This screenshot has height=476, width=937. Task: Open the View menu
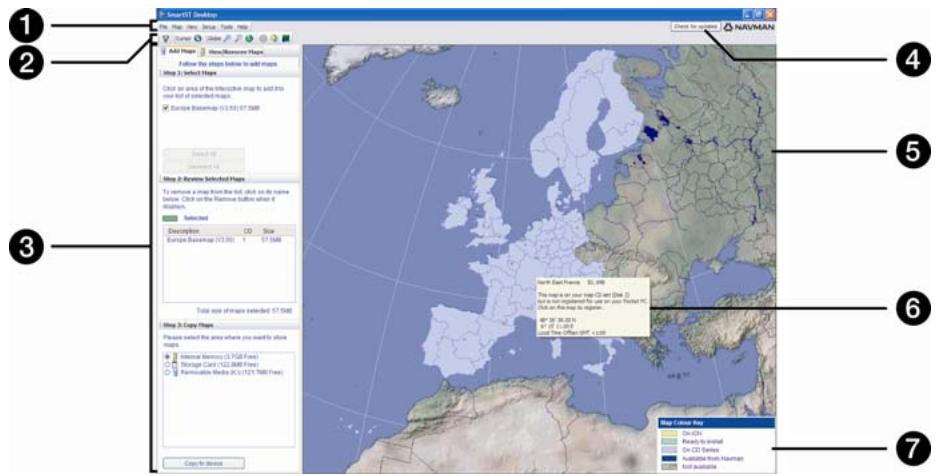(x=192, y=27)
